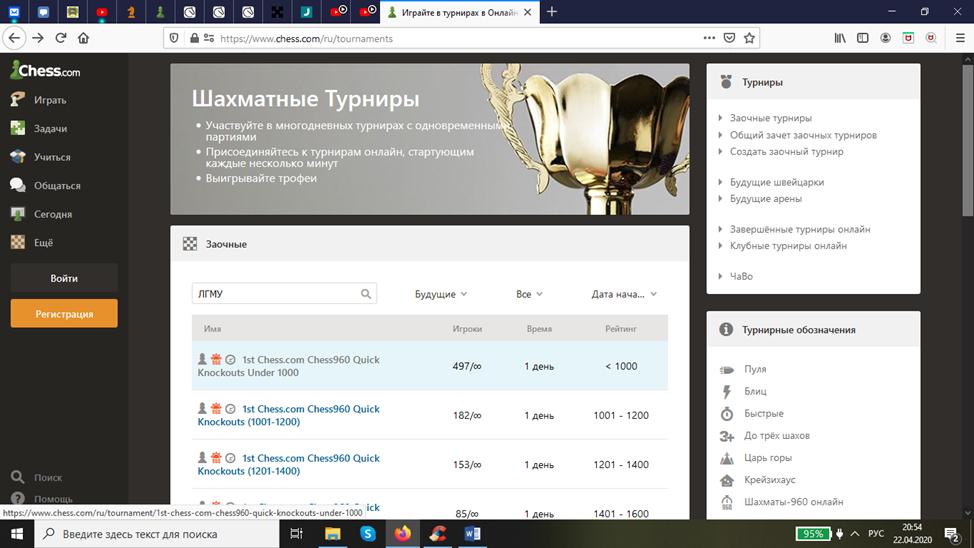Viewport: 974px width, 548px height.
Task: Click the Войти button
Action: coord(64,278)
